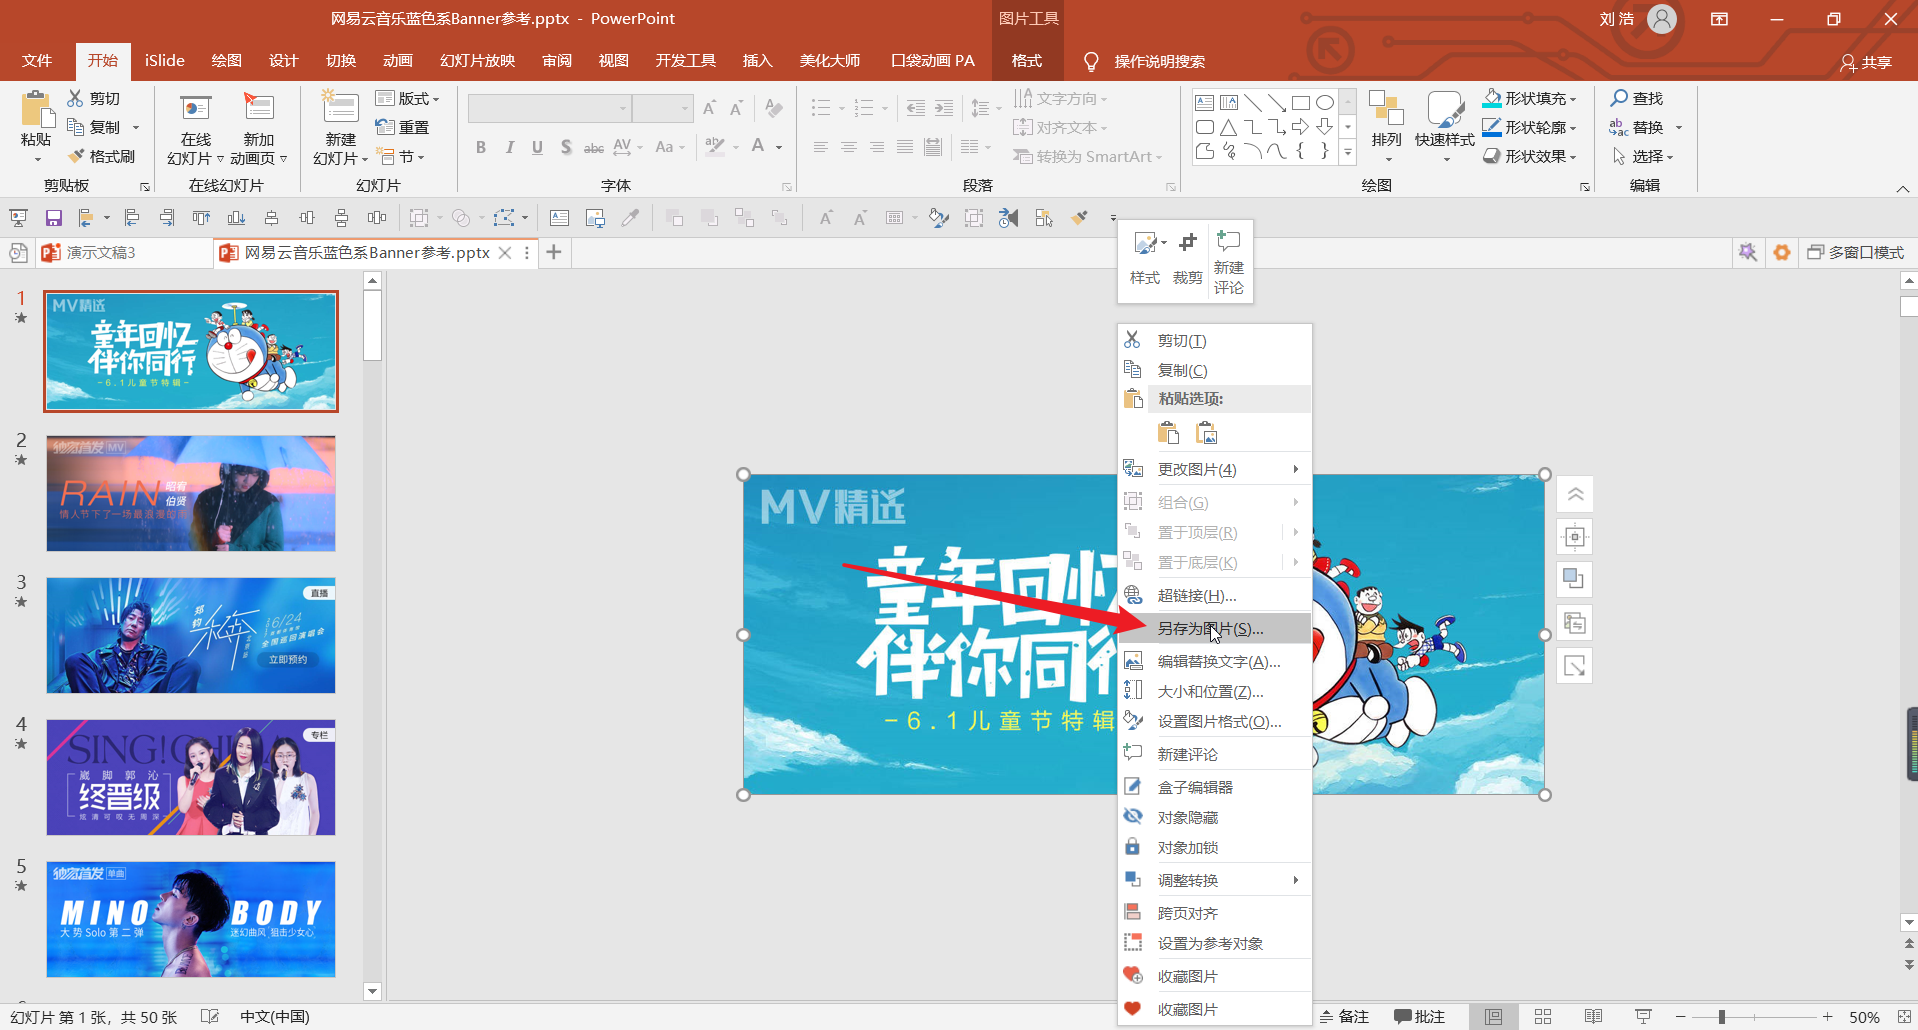The height and width of the screenshot is (1030, 1918).
Task: Click the Share button
Action: coord(1866,62)
